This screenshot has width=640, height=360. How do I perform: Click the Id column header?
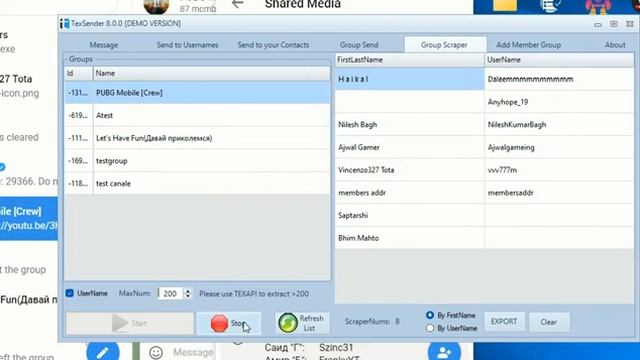[79, 73]
